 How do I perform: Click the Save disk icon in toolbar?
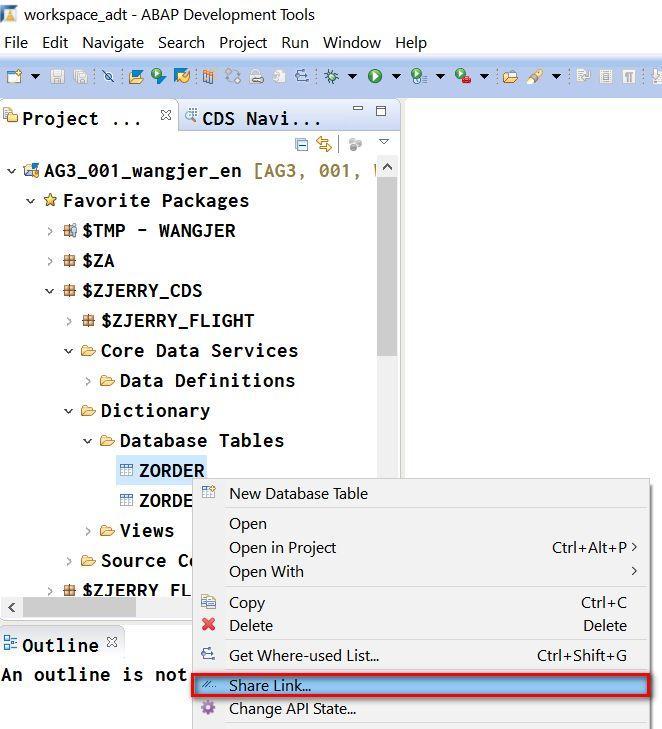[x=58, y=76]
